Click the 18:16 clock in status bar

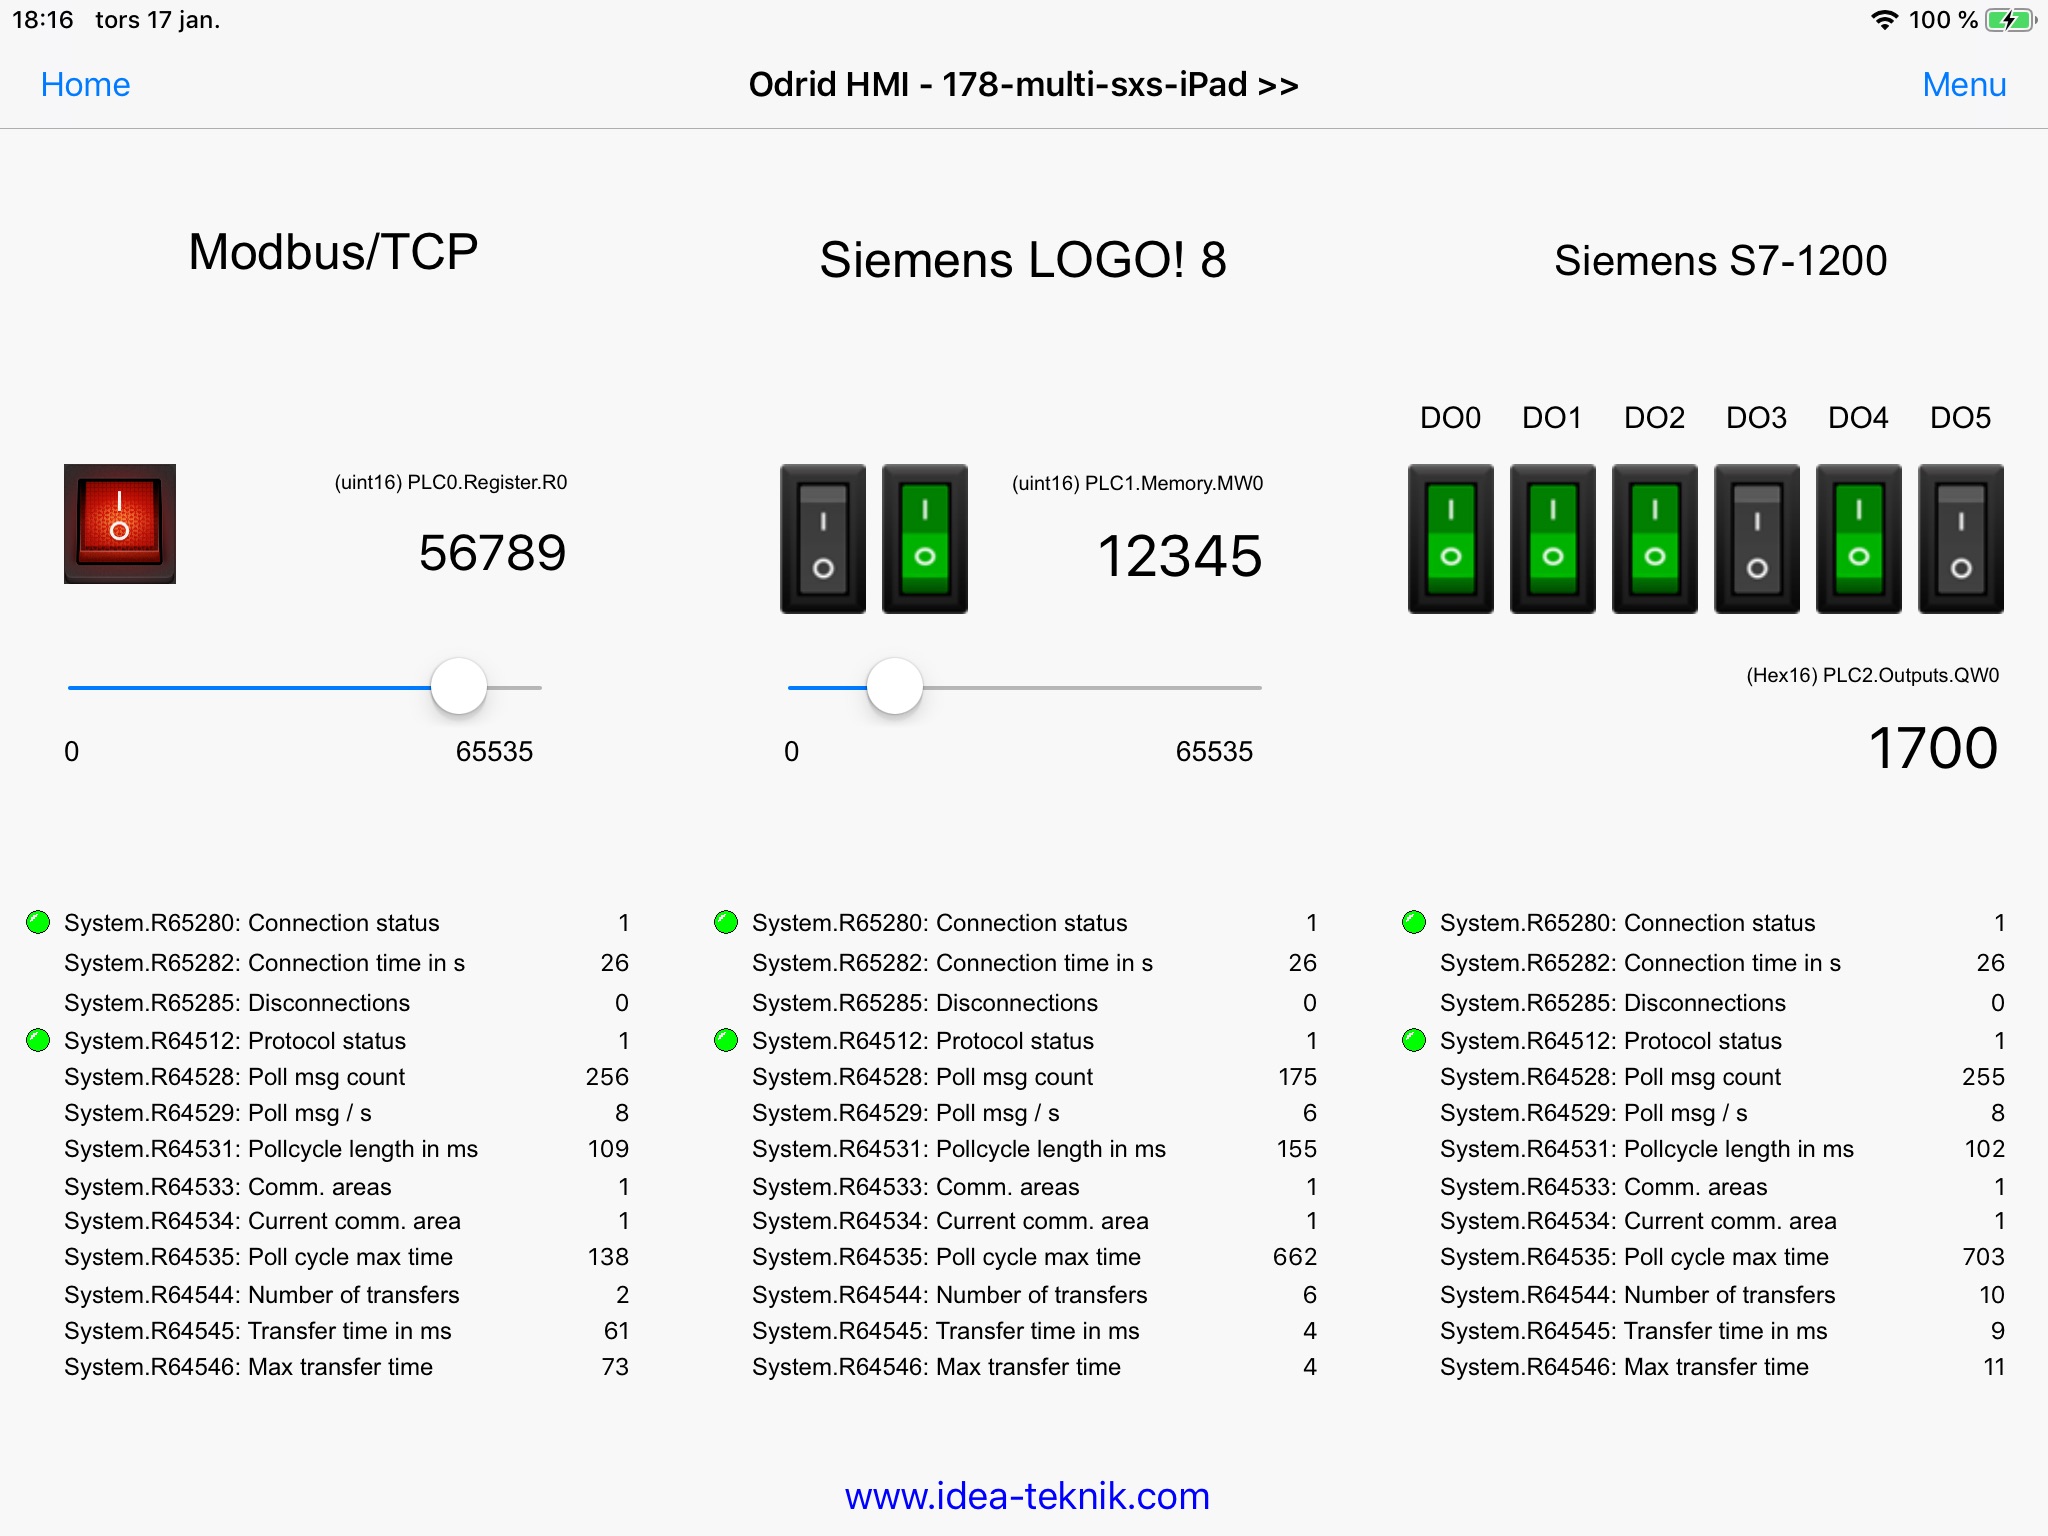coord(43,20)
